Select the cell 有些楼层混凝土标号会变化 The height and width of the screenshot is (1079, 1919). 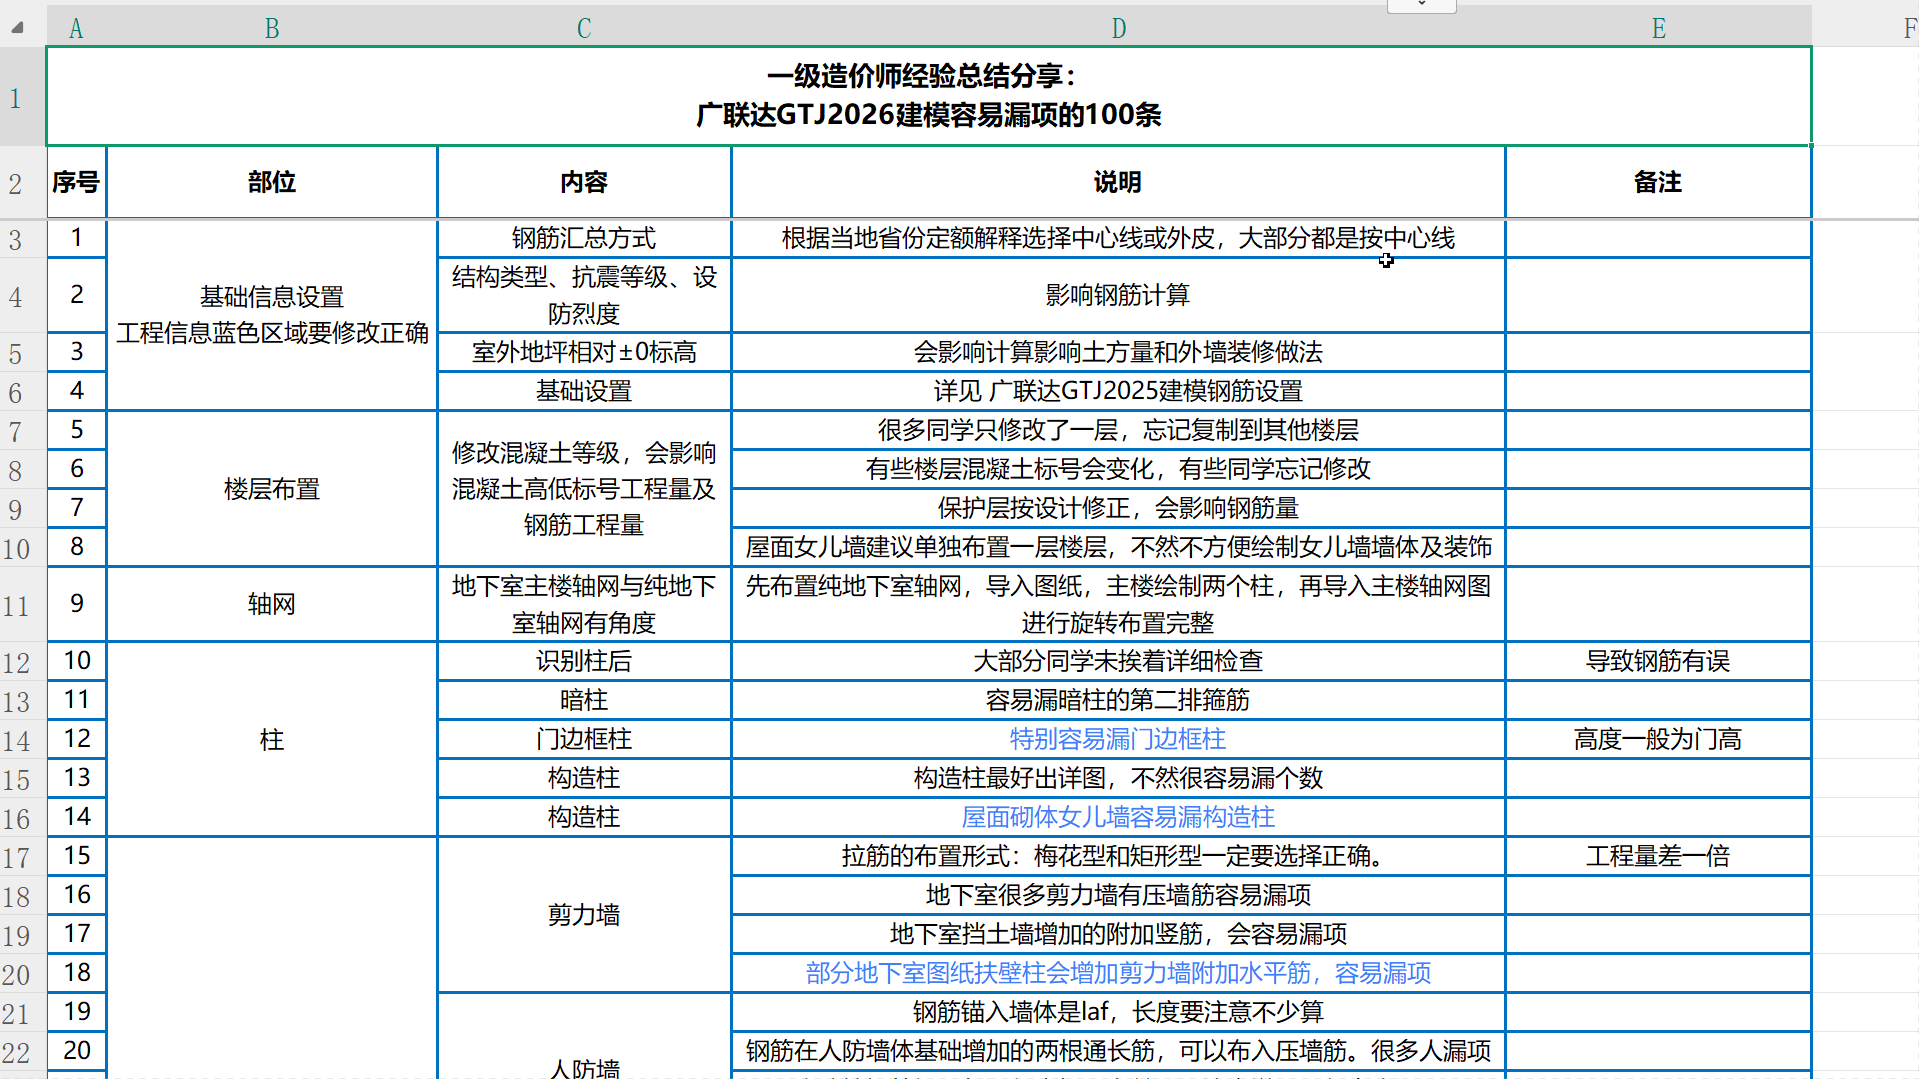click(x=1118, y=469)
